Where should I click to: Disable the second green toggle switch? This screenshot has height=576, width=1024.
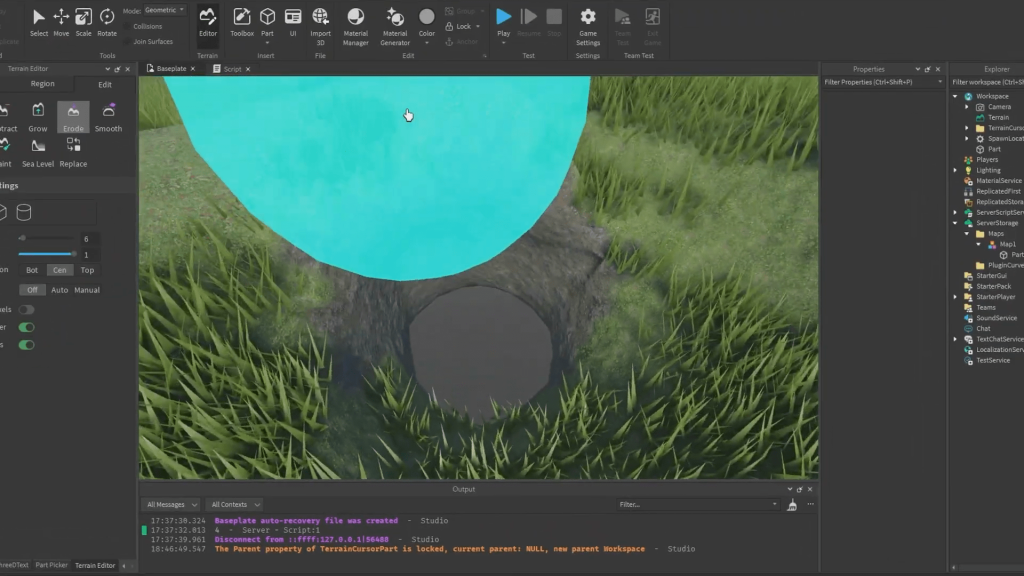click(x=26, y=327)
